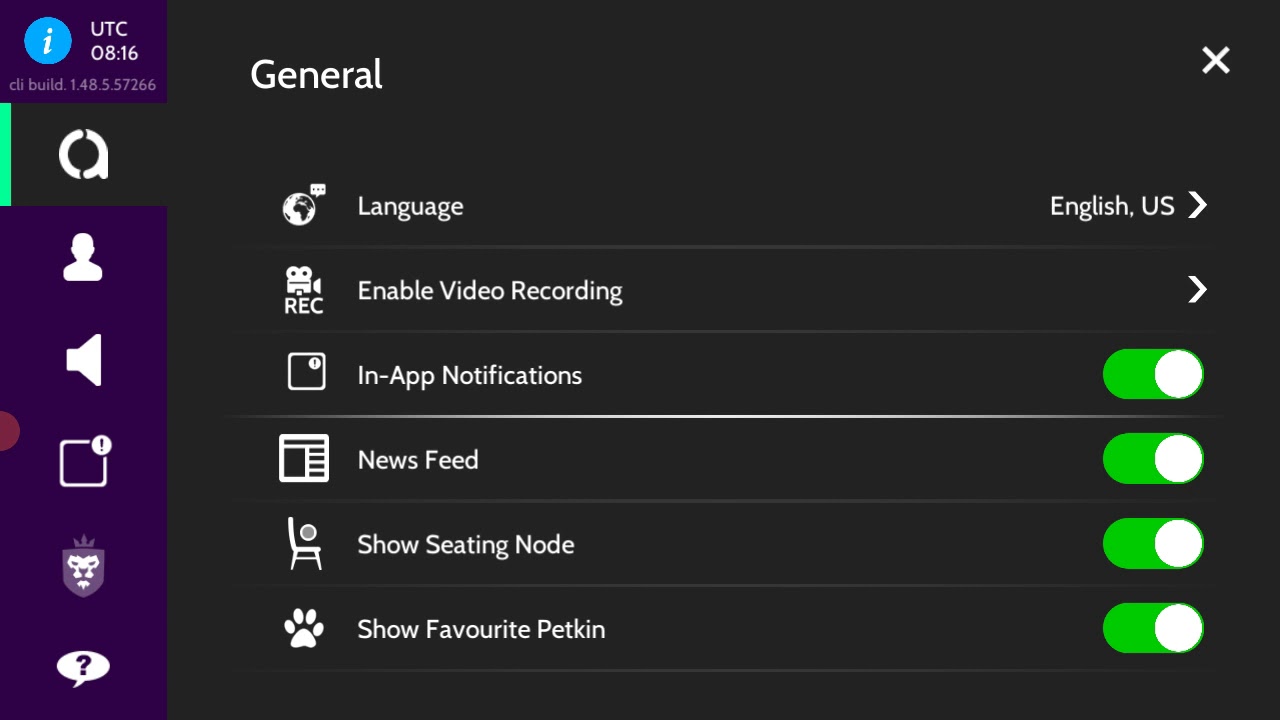Expand the Language chevron arrow

click(1197, 206)
